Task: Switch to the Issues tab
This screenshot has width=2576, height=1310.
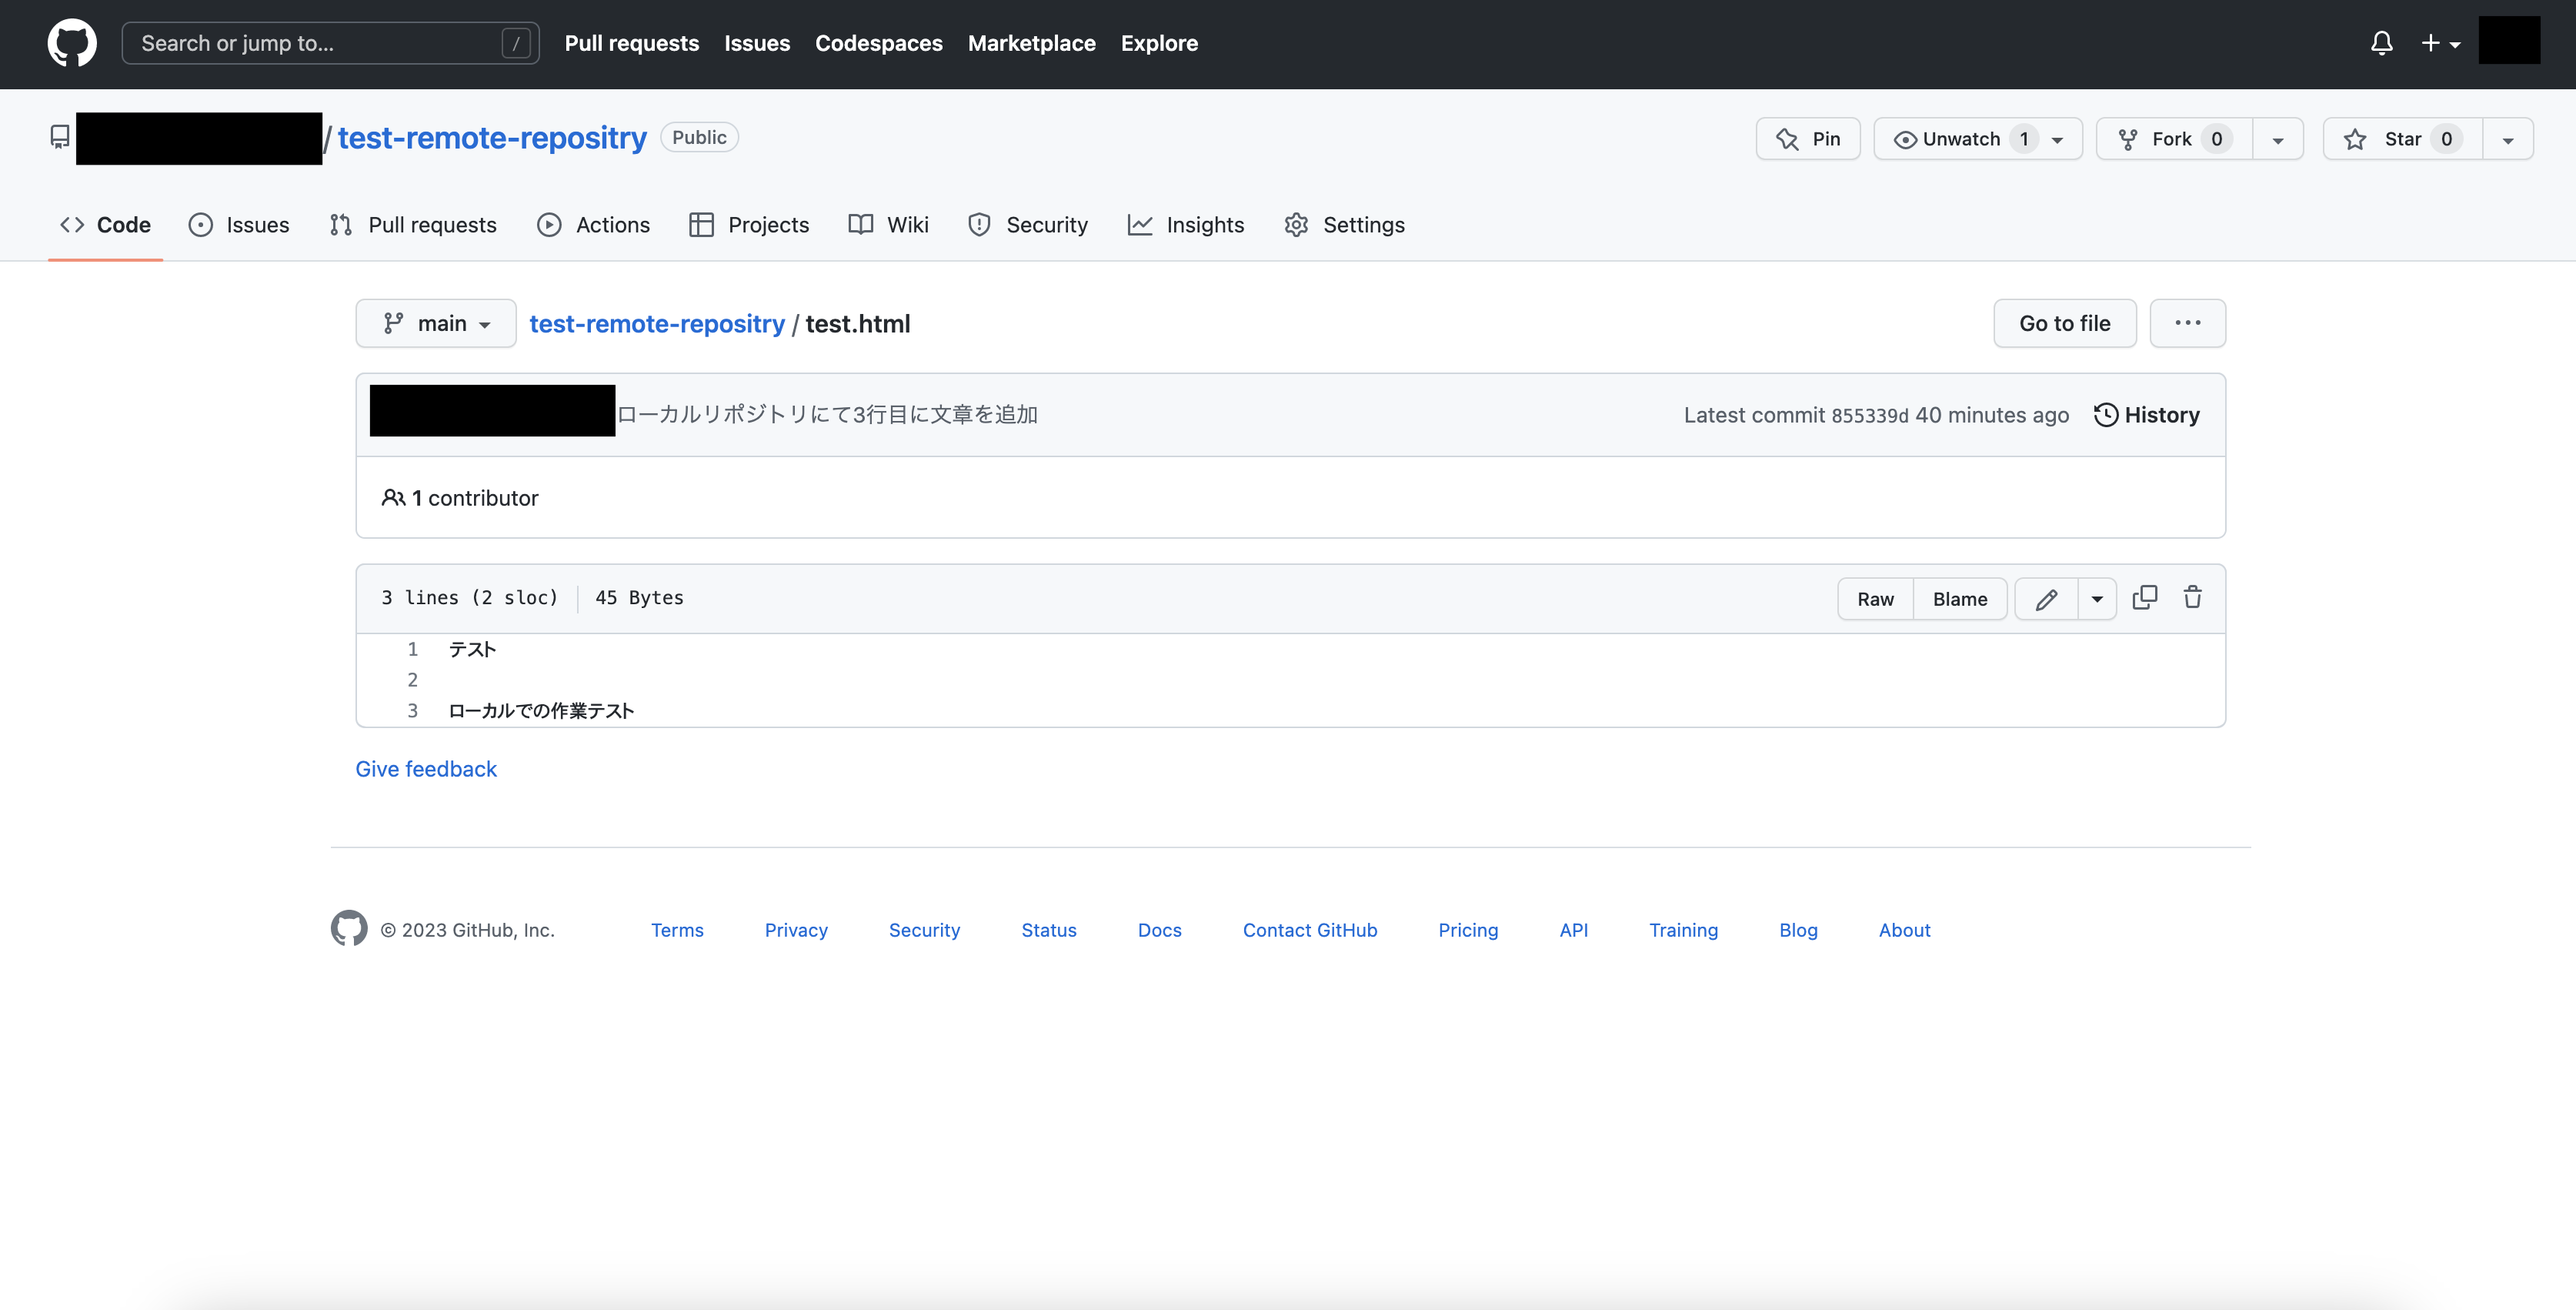Action: (x=239, y=225)
